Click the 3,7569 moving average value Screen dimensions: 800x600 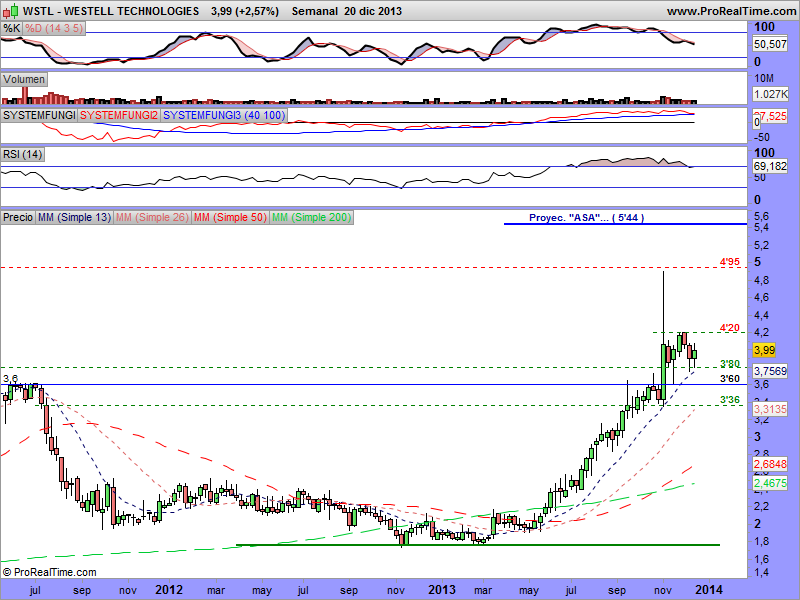[770, 371]
